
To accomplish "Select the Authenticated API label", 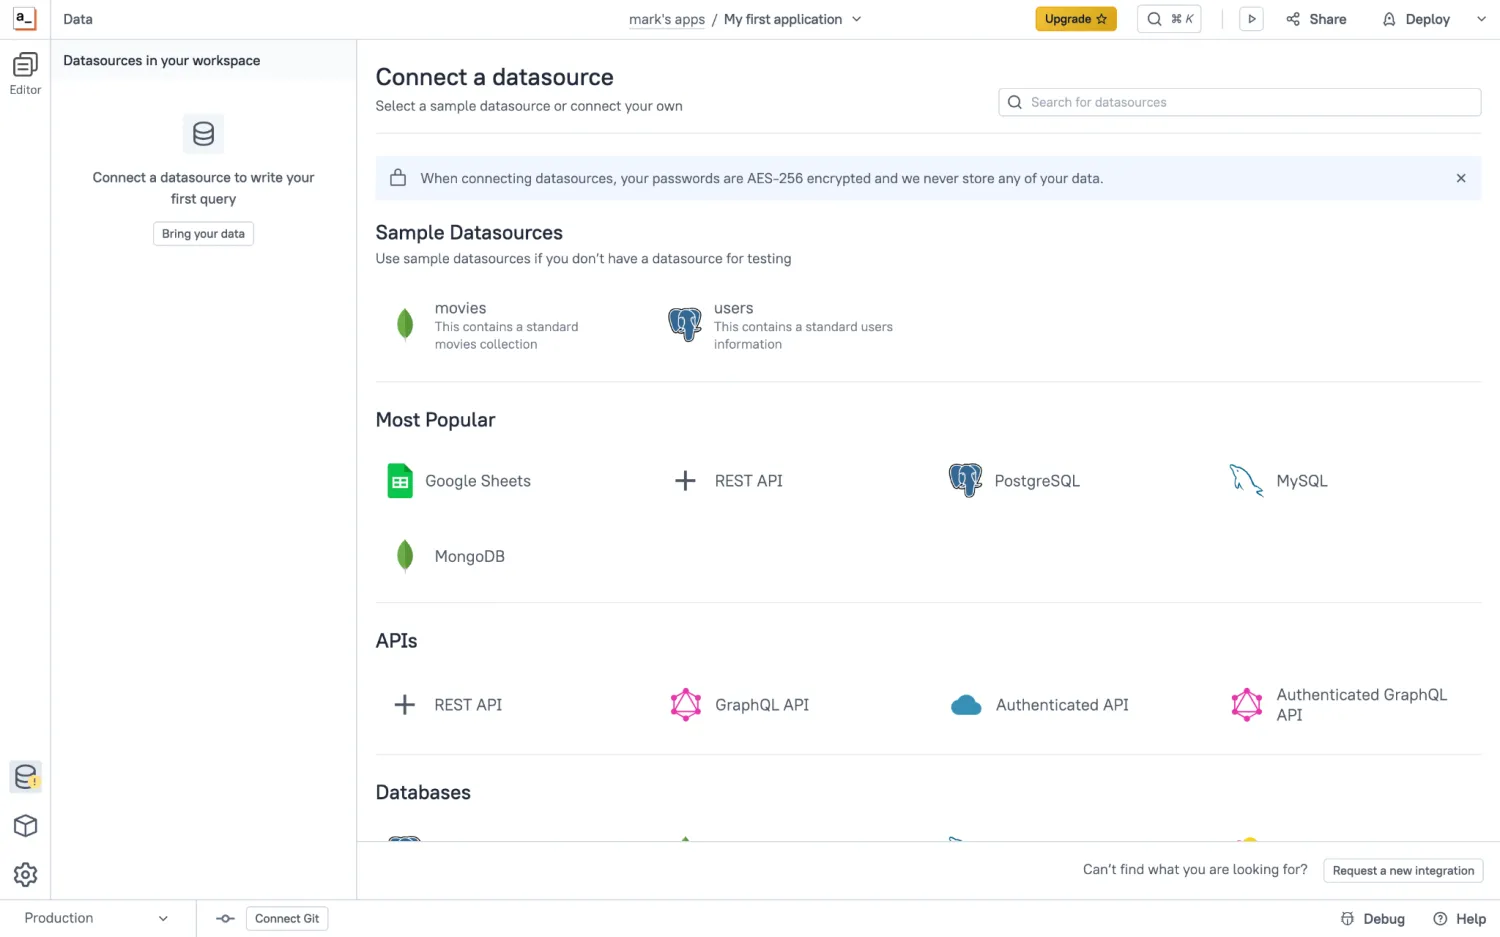I will coord(1062,705).
